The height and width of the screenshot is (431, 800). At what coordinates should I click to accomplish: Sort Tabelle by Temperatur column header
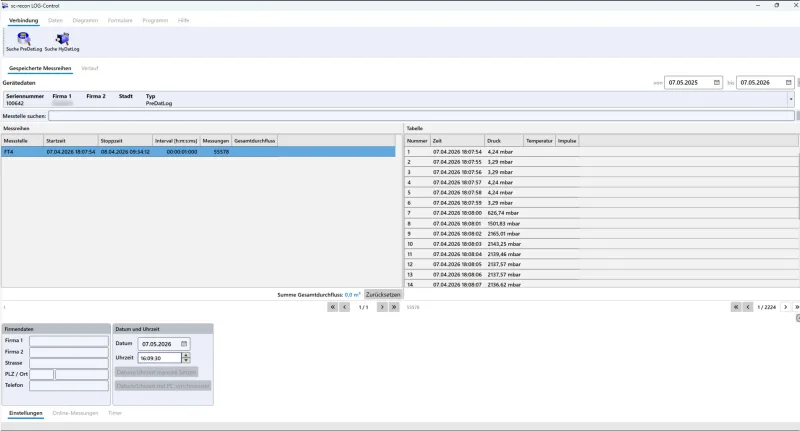[x=539, y=141]
